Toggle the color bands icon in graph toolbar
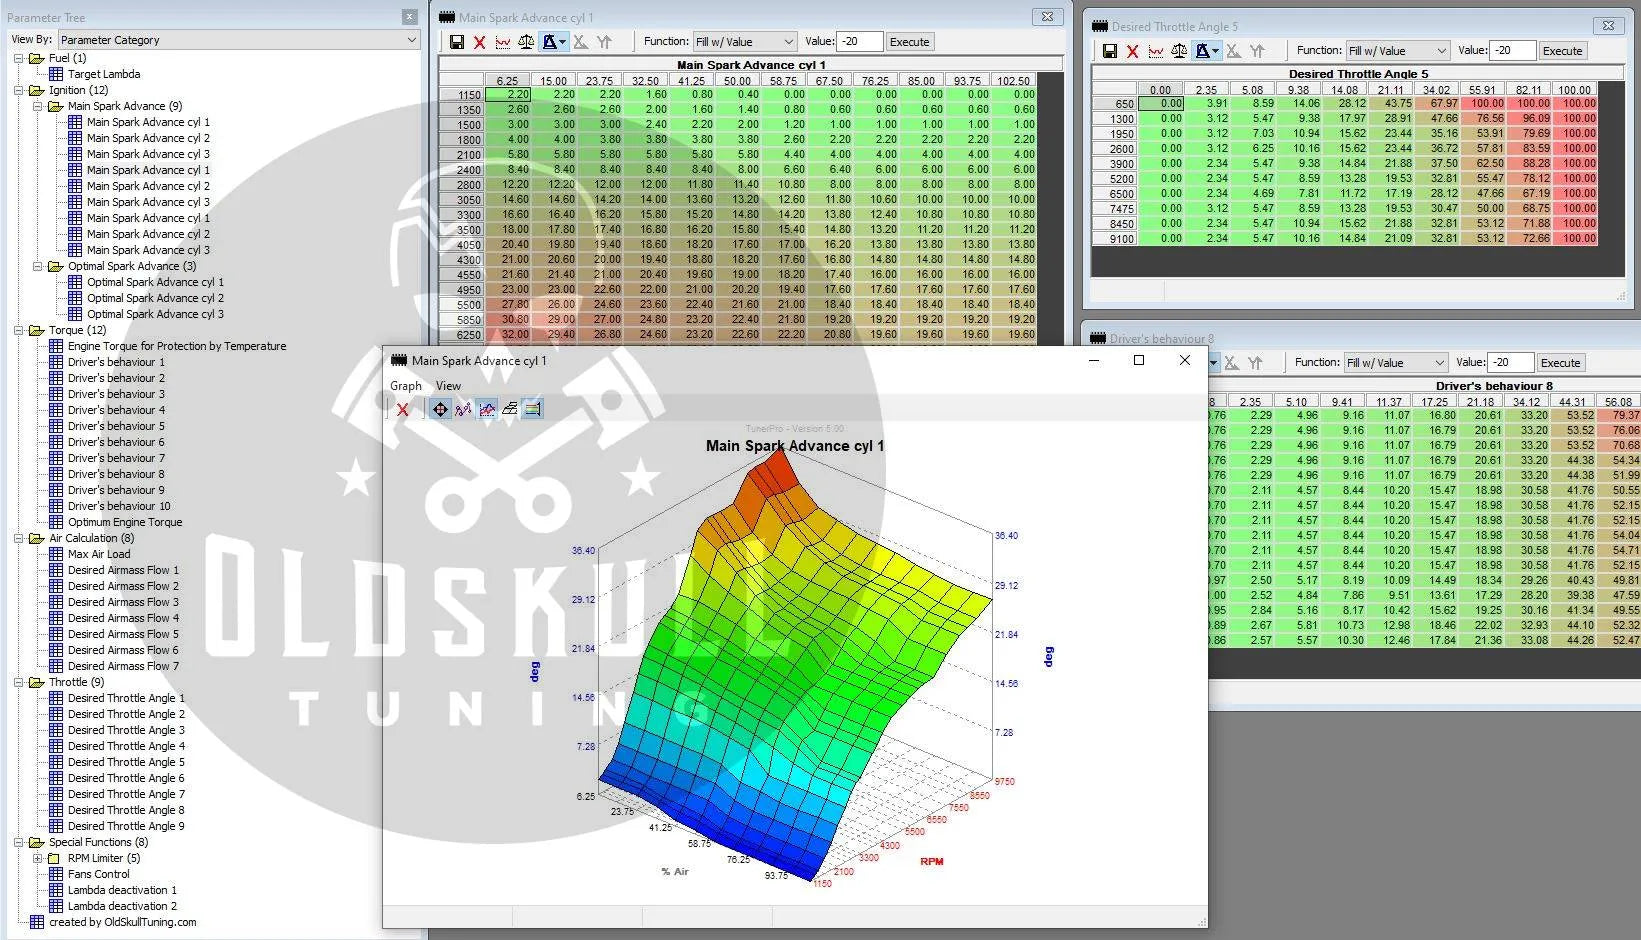The height and width of the screenshot is (940, 1641). click(x=532, y=409)
